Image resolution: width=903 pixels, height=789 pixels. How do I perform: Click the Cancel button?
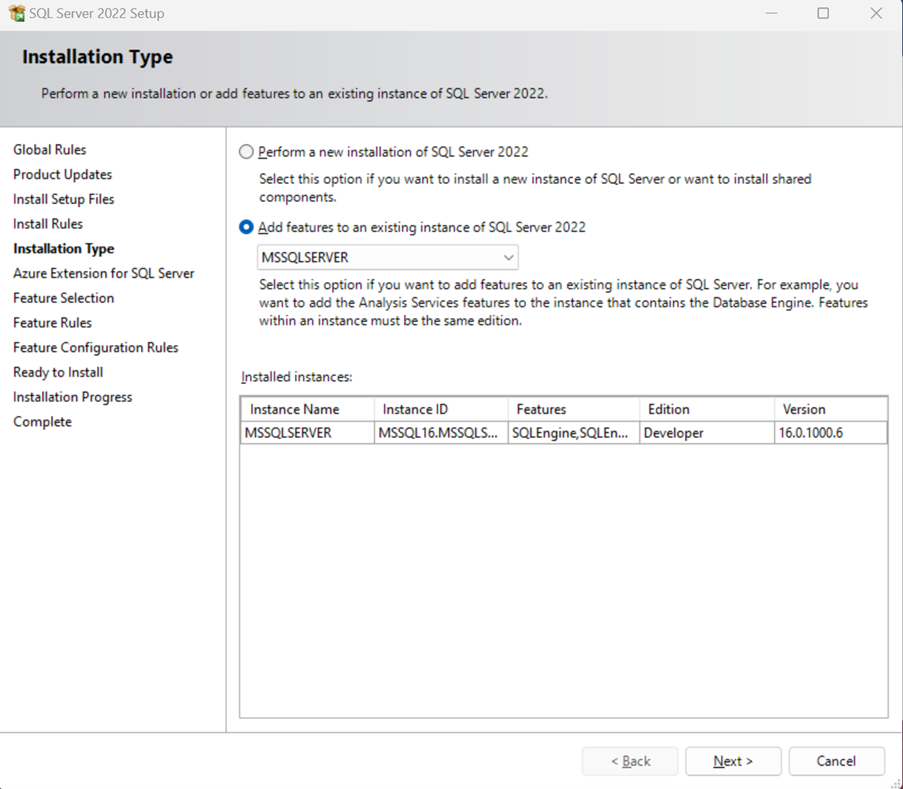coord(836,761)
